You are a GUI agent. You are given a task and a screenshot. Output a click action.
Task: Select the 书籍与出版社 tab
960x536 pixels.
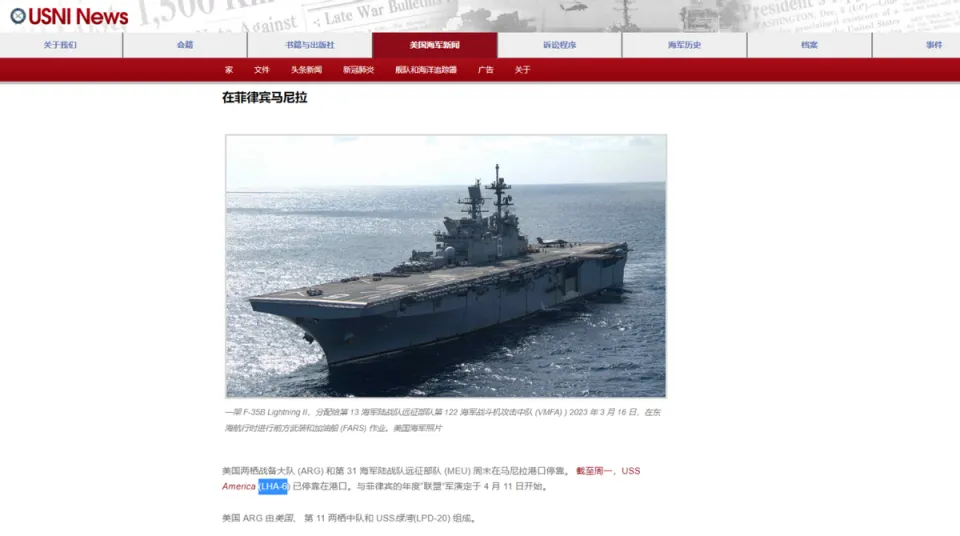[x=310, y=45]
